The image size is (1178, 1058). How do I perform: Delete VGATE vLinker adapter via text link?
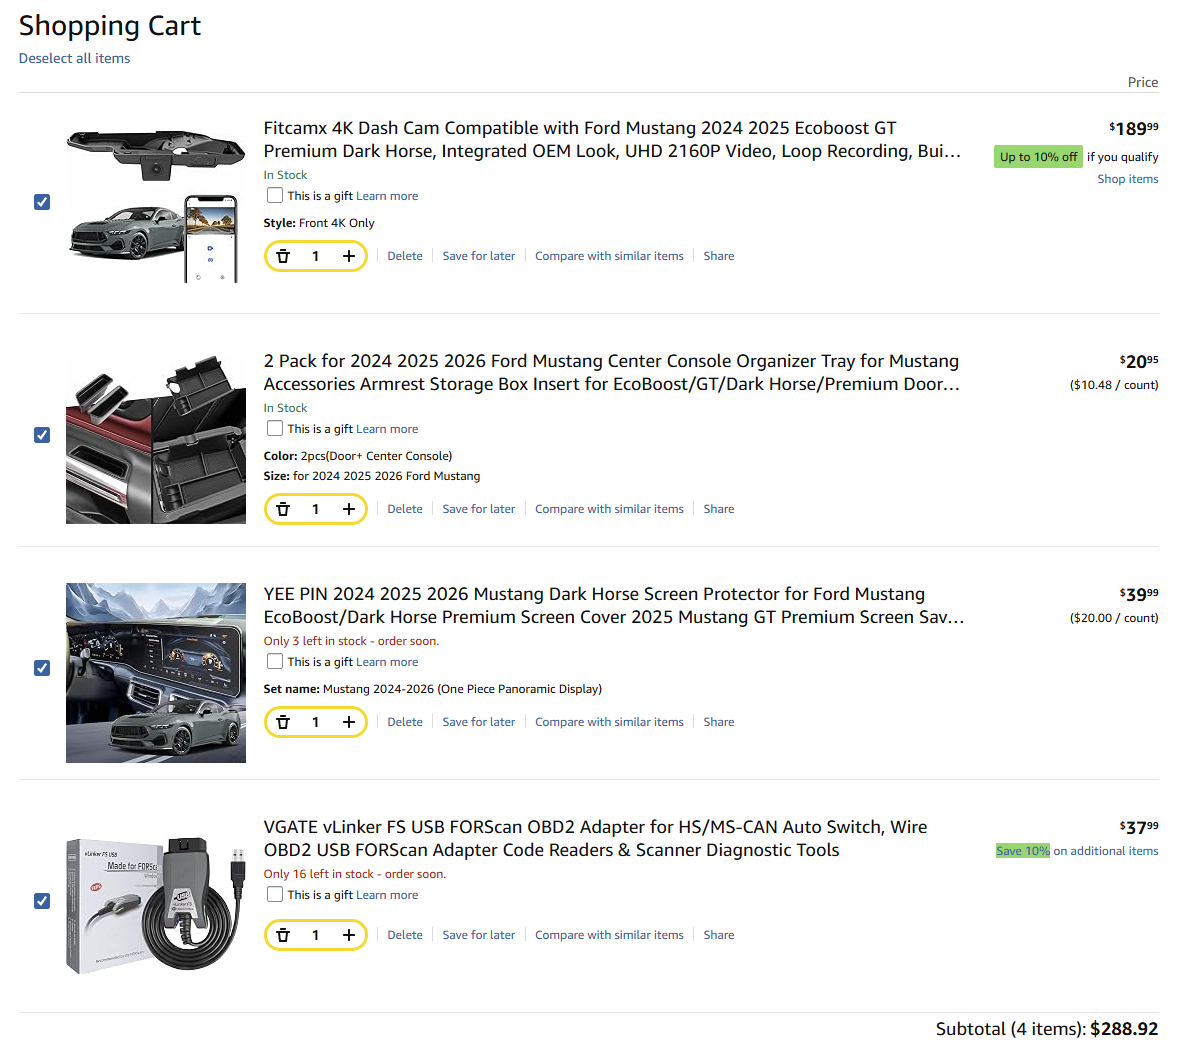[x=405, y=936]
